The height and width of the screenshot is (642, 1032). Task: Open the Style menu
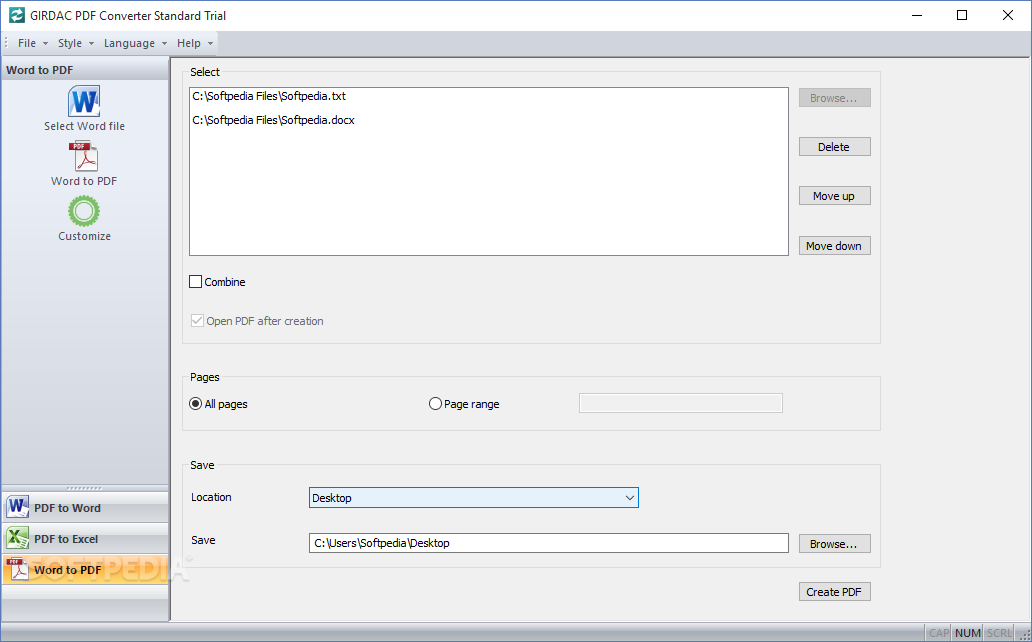tap(76, 43)
